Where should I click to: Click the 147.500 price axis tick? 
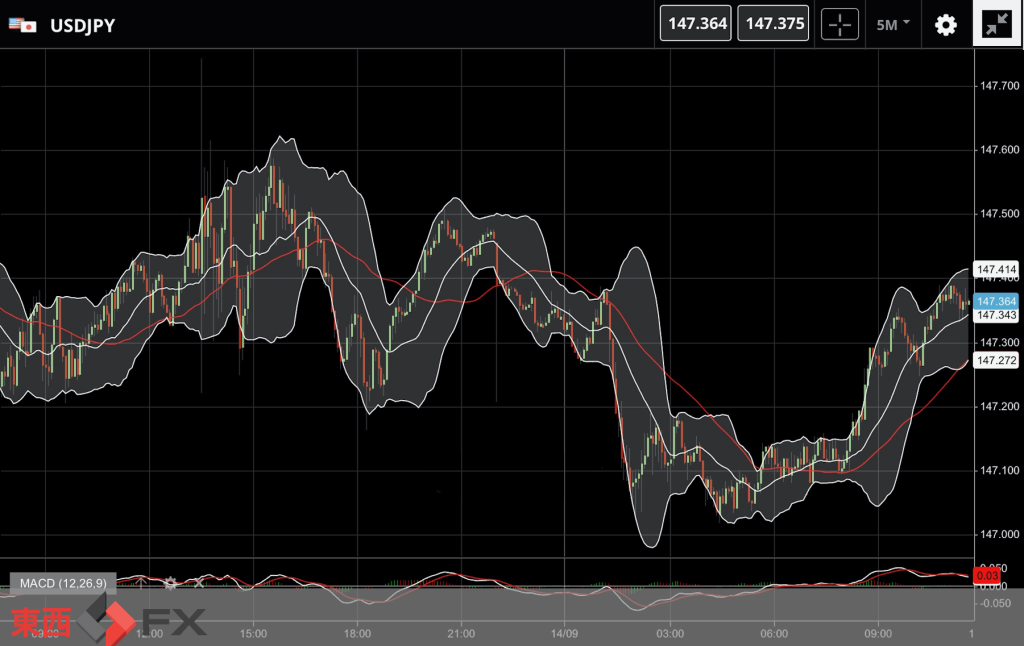point(999,214)
